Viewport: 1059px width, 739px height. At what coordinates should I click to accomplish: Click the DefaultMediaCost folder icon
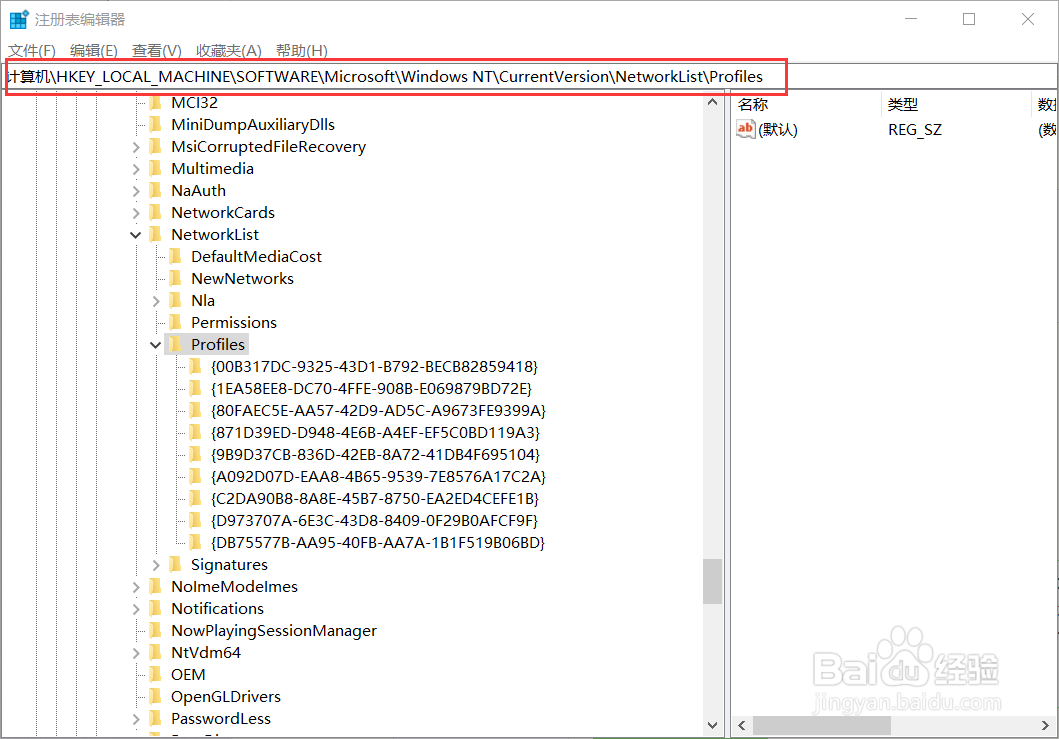coord(176,257)
